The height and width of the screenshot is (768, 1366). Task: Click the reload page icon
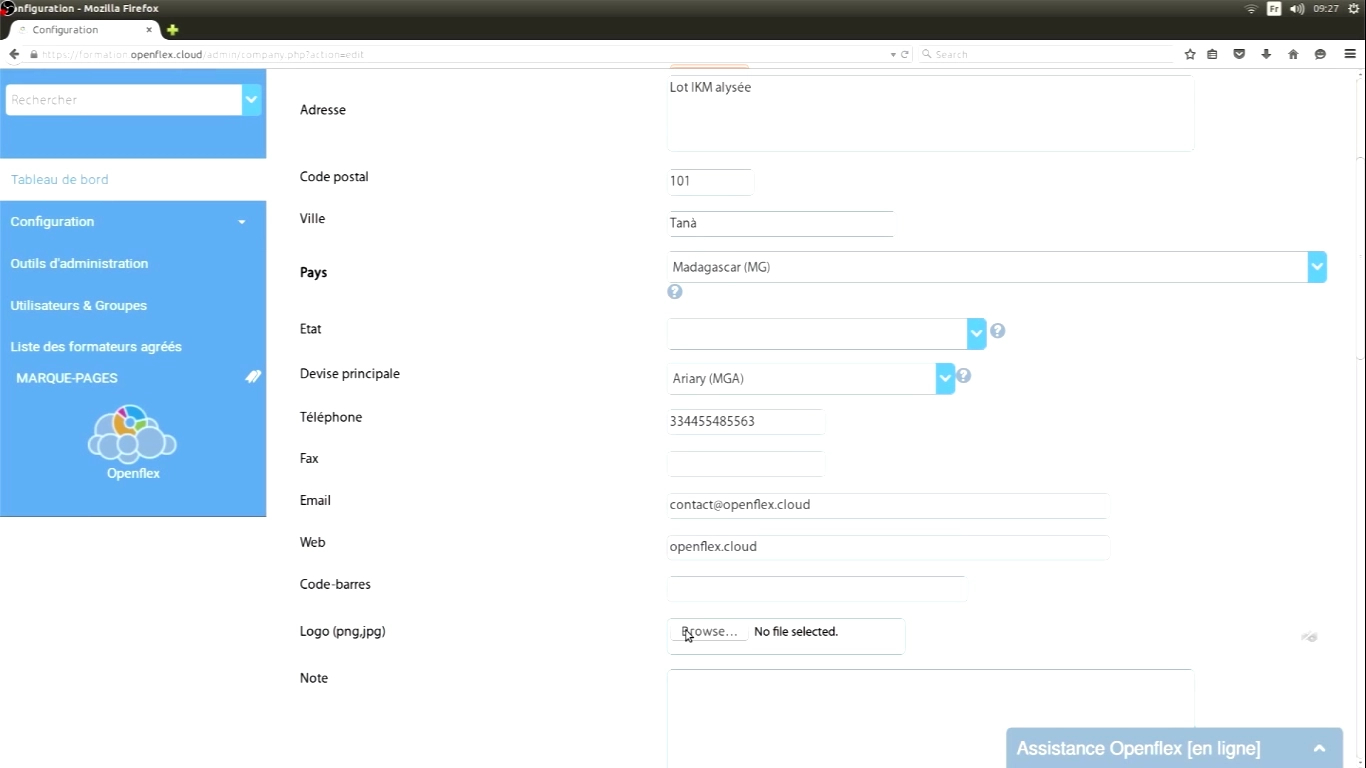[905, 54]
